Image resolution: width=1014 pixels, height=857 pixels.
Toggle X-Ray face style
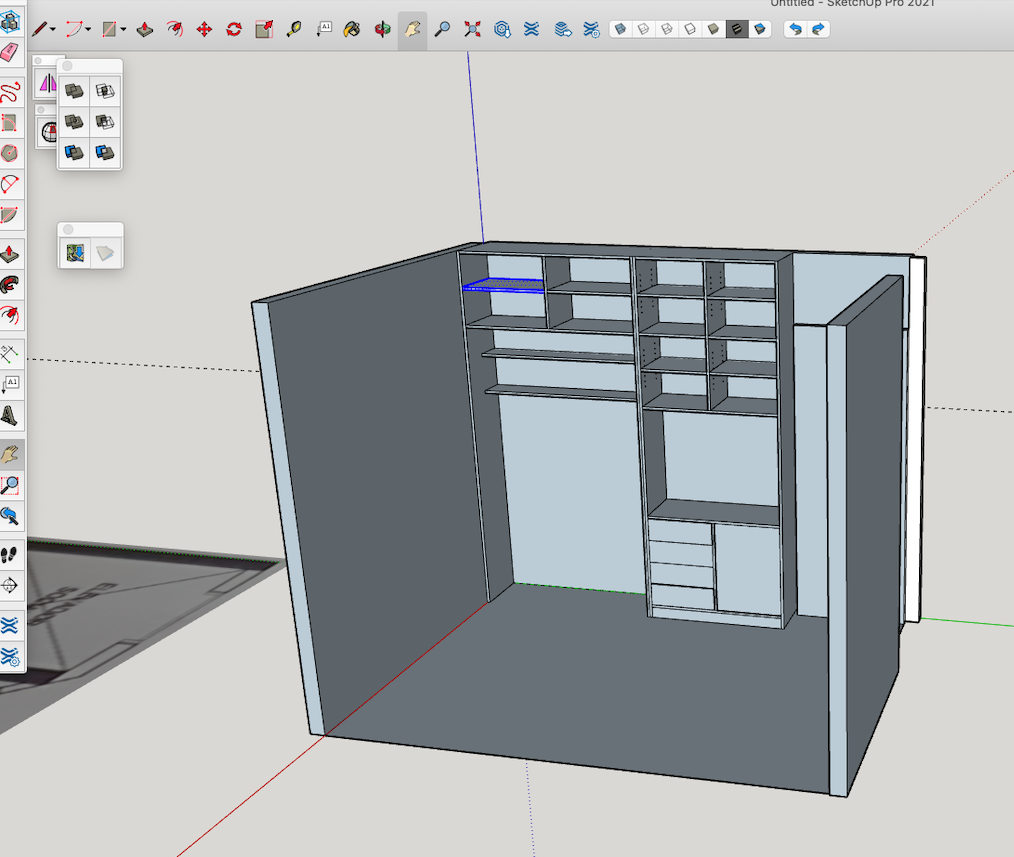tap(621, 29)
